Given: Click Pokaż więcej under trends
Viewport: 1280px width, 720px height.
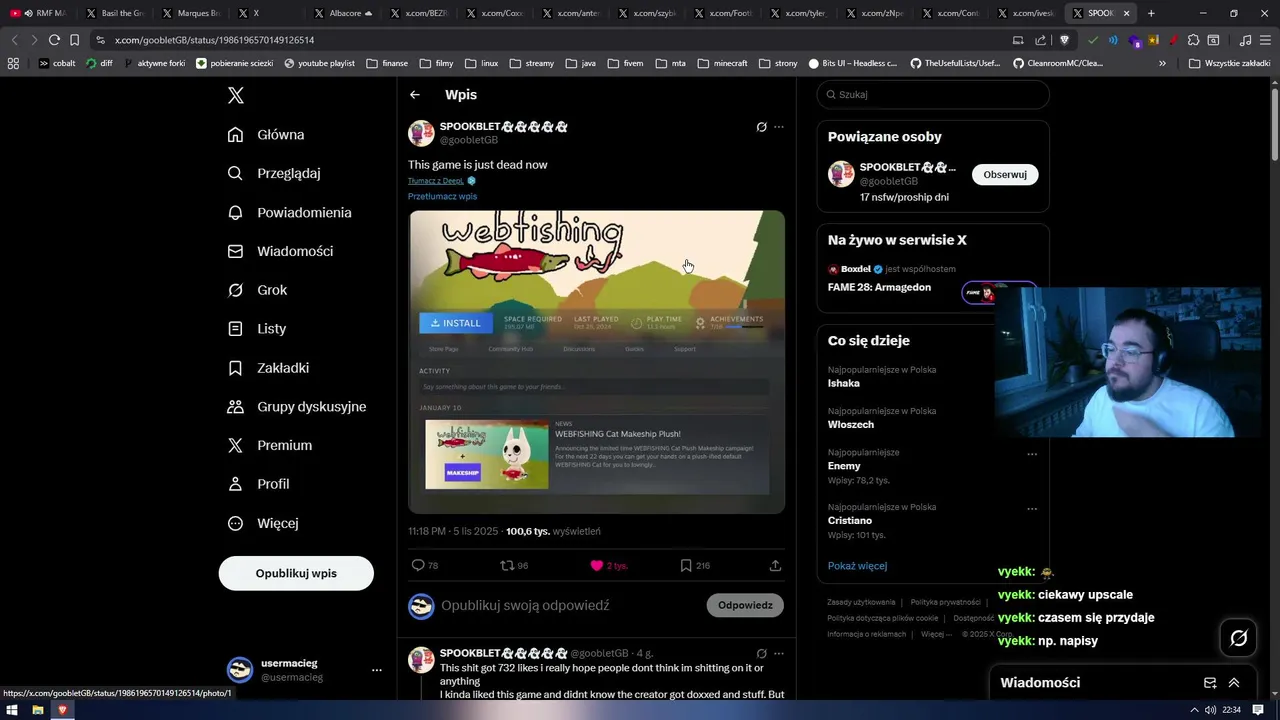Looking at the screenshot, I should (857, 566).
